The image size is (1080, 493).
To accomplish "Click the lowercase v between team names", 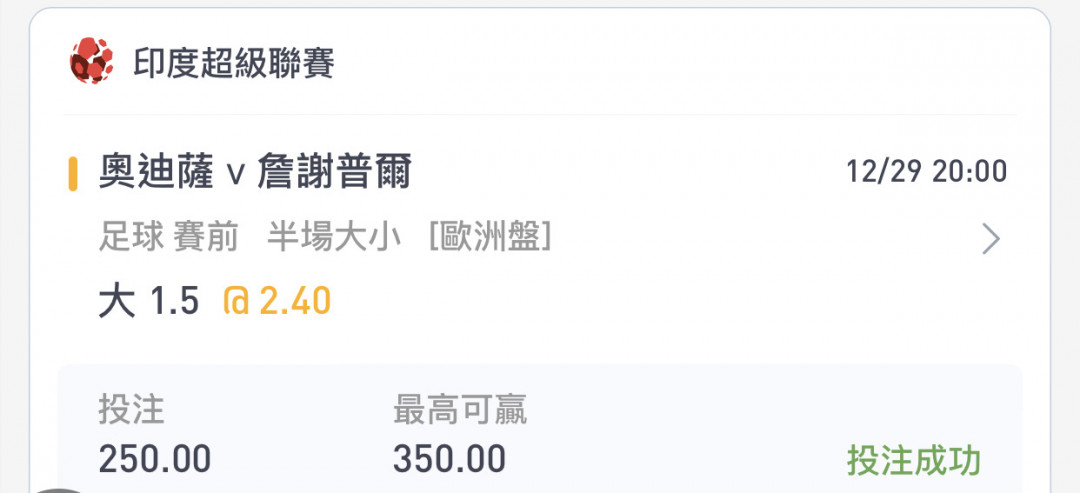I will pyautogui.click(x=236, y=175).
